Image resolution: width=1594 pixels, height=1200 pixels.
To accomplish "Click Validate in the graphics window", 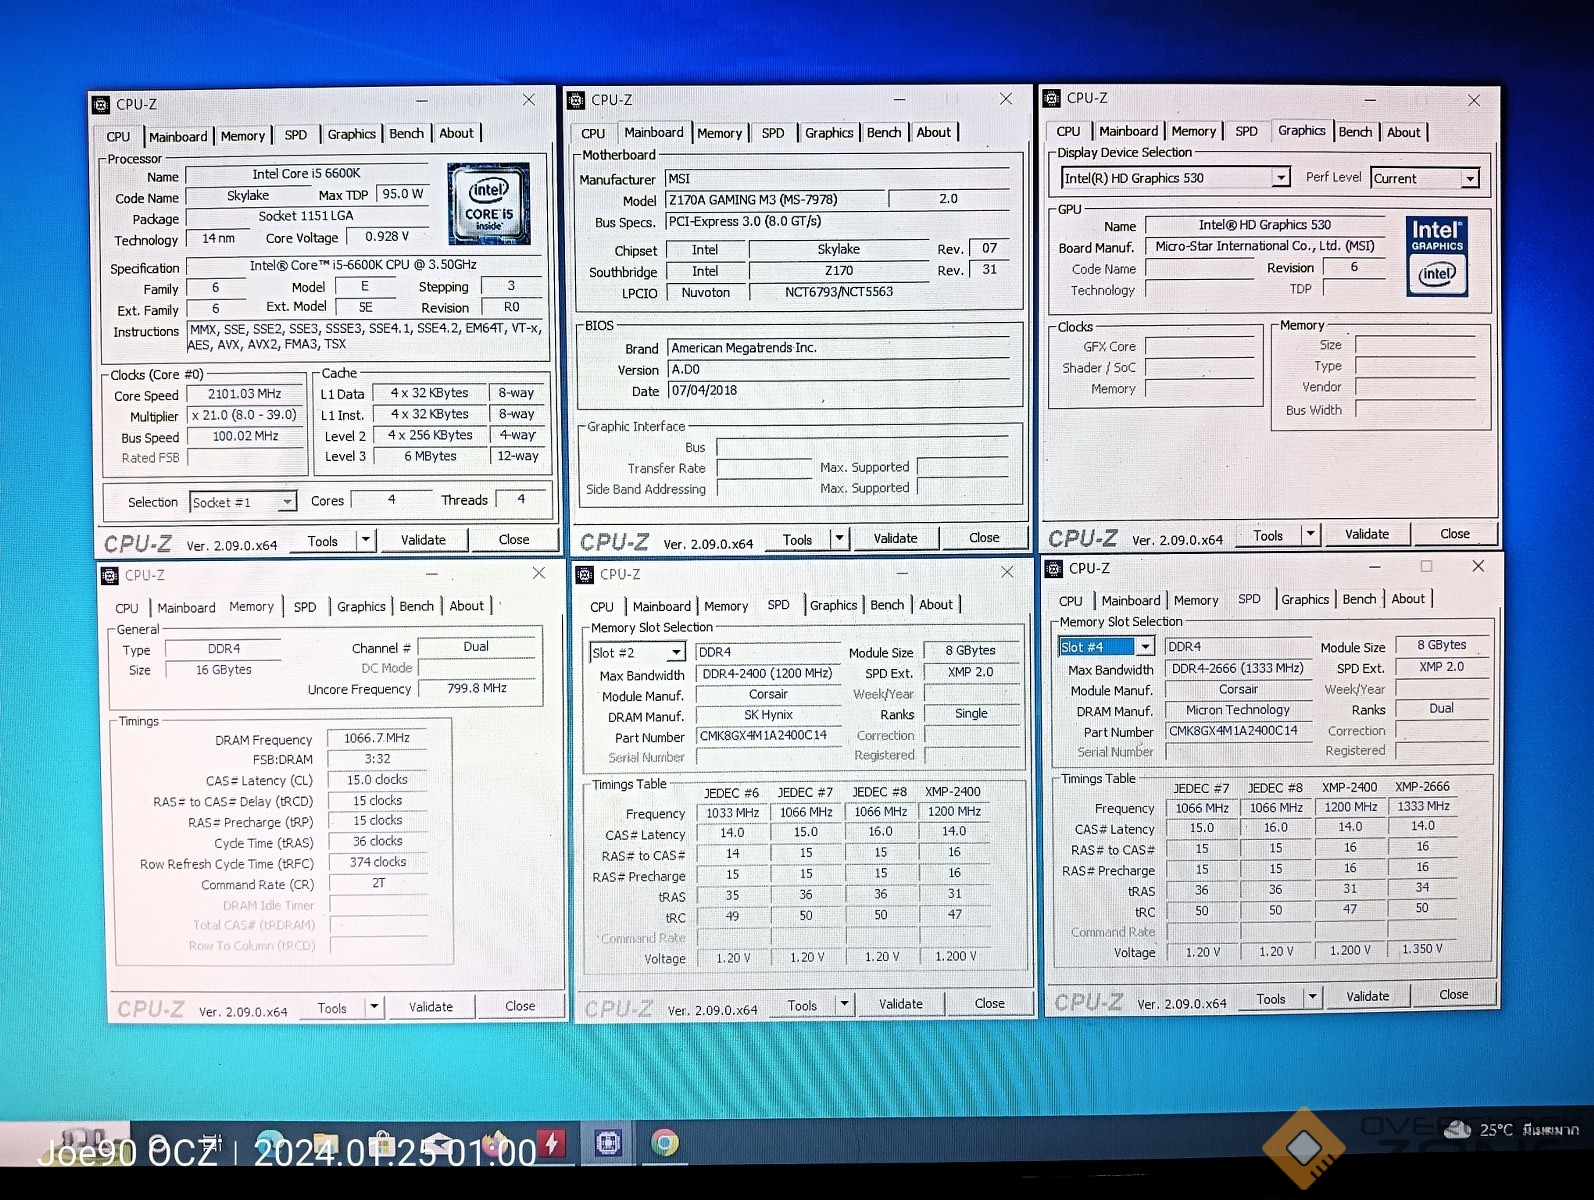I will coord(1366,535).
